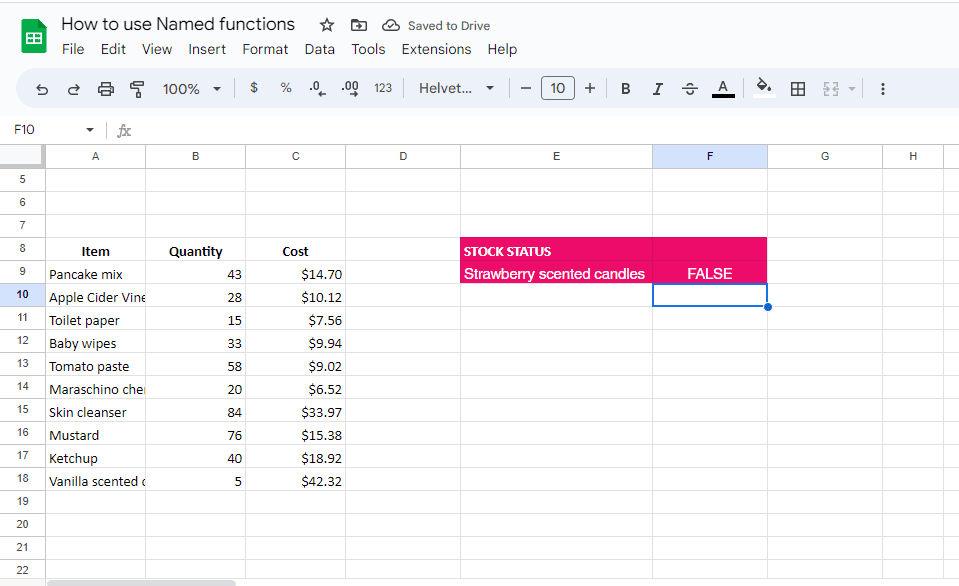Image resolution: width=959 pixels, height=586 pixels.
Task: Open the zoom level dropdown
Action: tap(191, 89)
